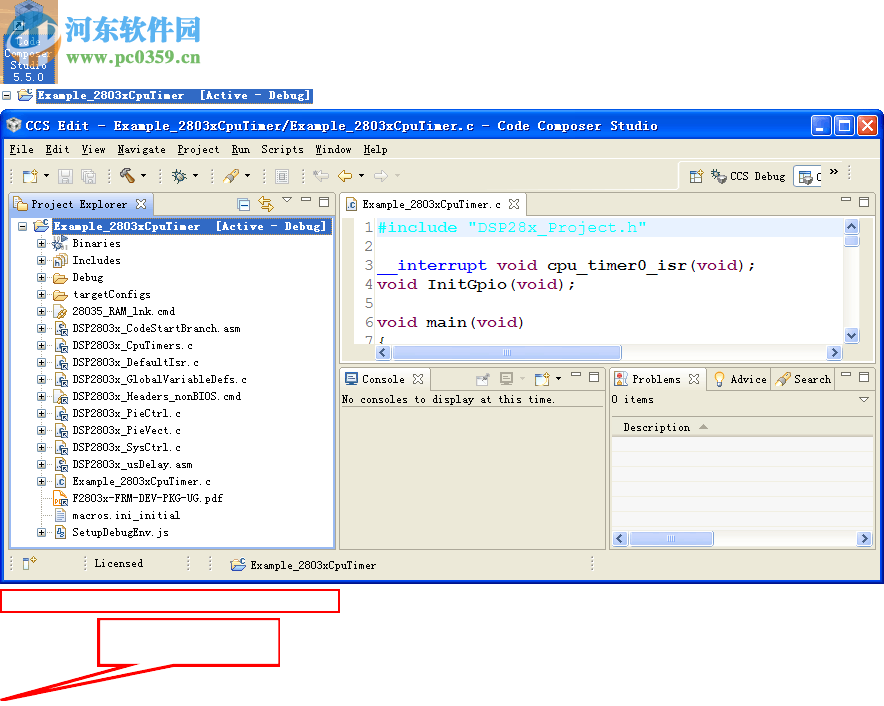Open the Run menu
Screen dimensions: 884x706
(x=241, y=149)
